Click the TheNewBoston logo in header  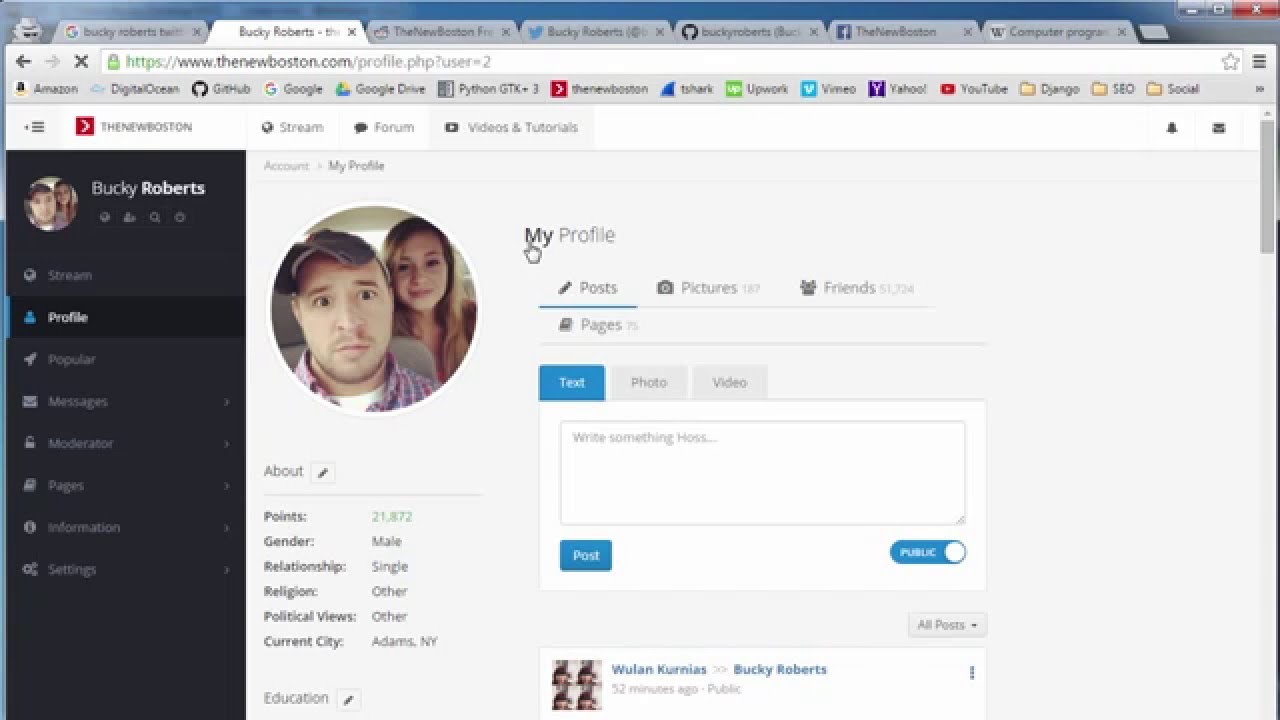tap(134, 127)
